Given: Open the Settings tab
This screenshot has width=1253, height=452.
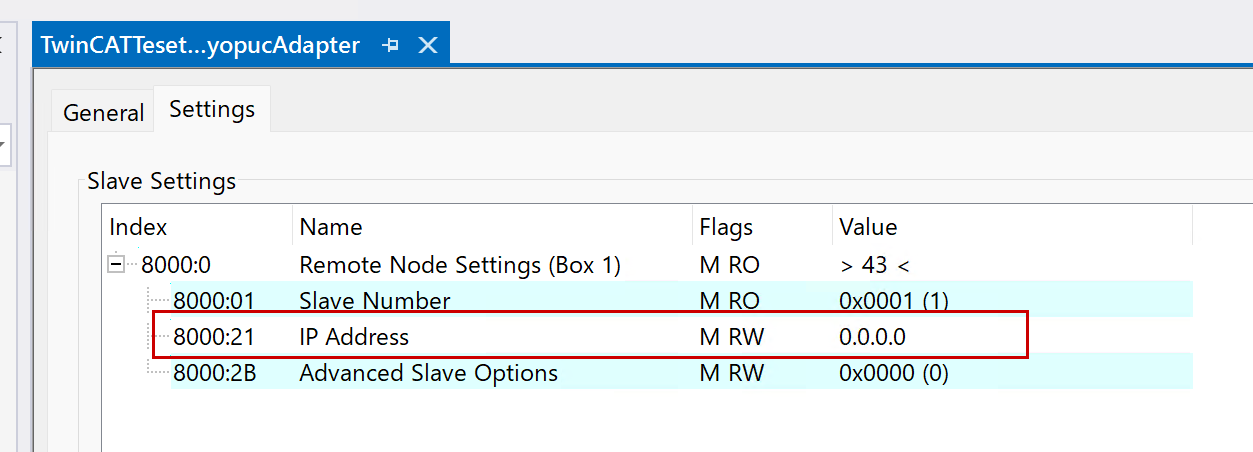Looking at the screenshot, I should point(212,109).
